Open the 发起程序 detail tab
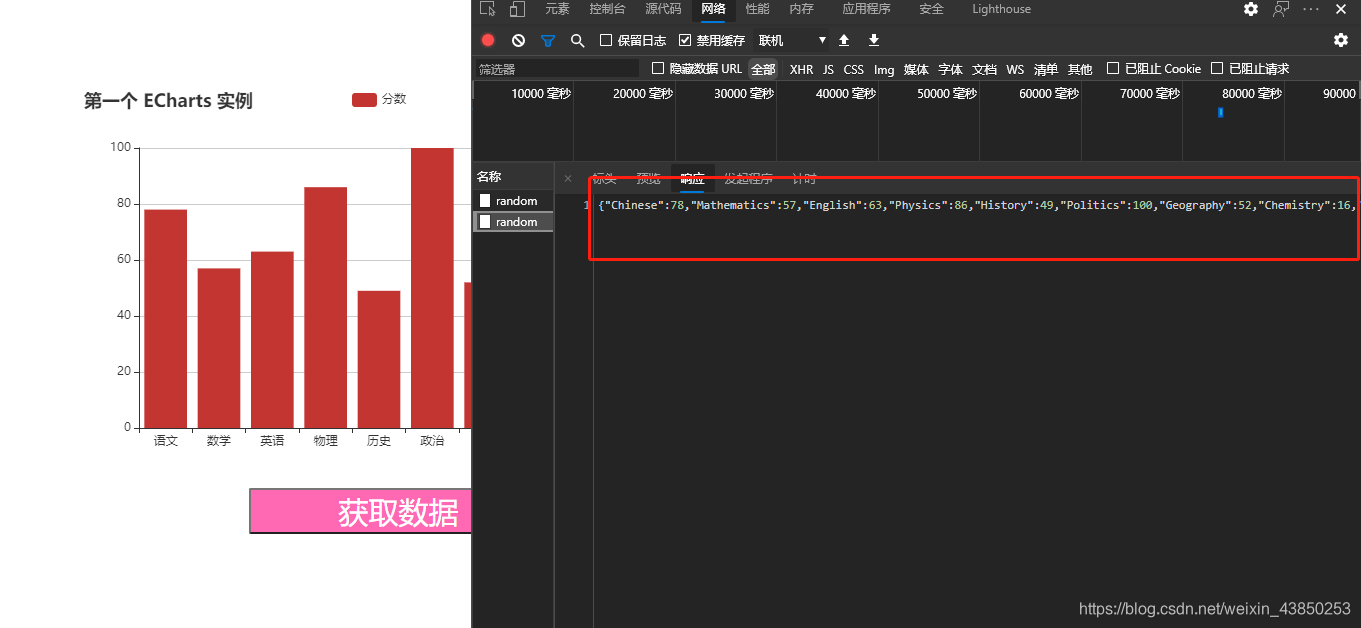The image size is (1361, 628). 748,179
